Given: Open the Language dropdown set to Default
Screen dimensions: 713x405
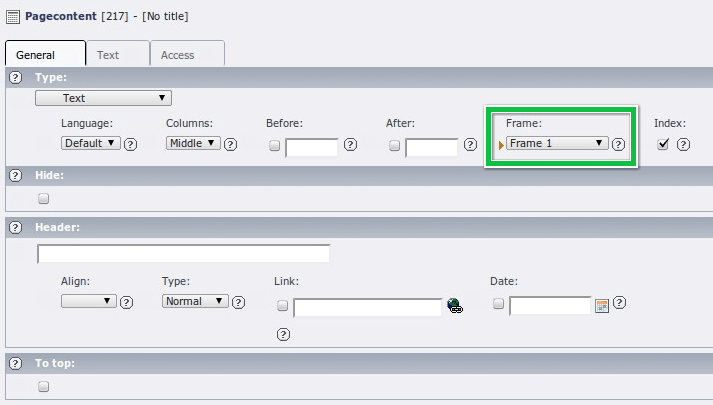Looking at the screenshot, I should click(90, 144).
